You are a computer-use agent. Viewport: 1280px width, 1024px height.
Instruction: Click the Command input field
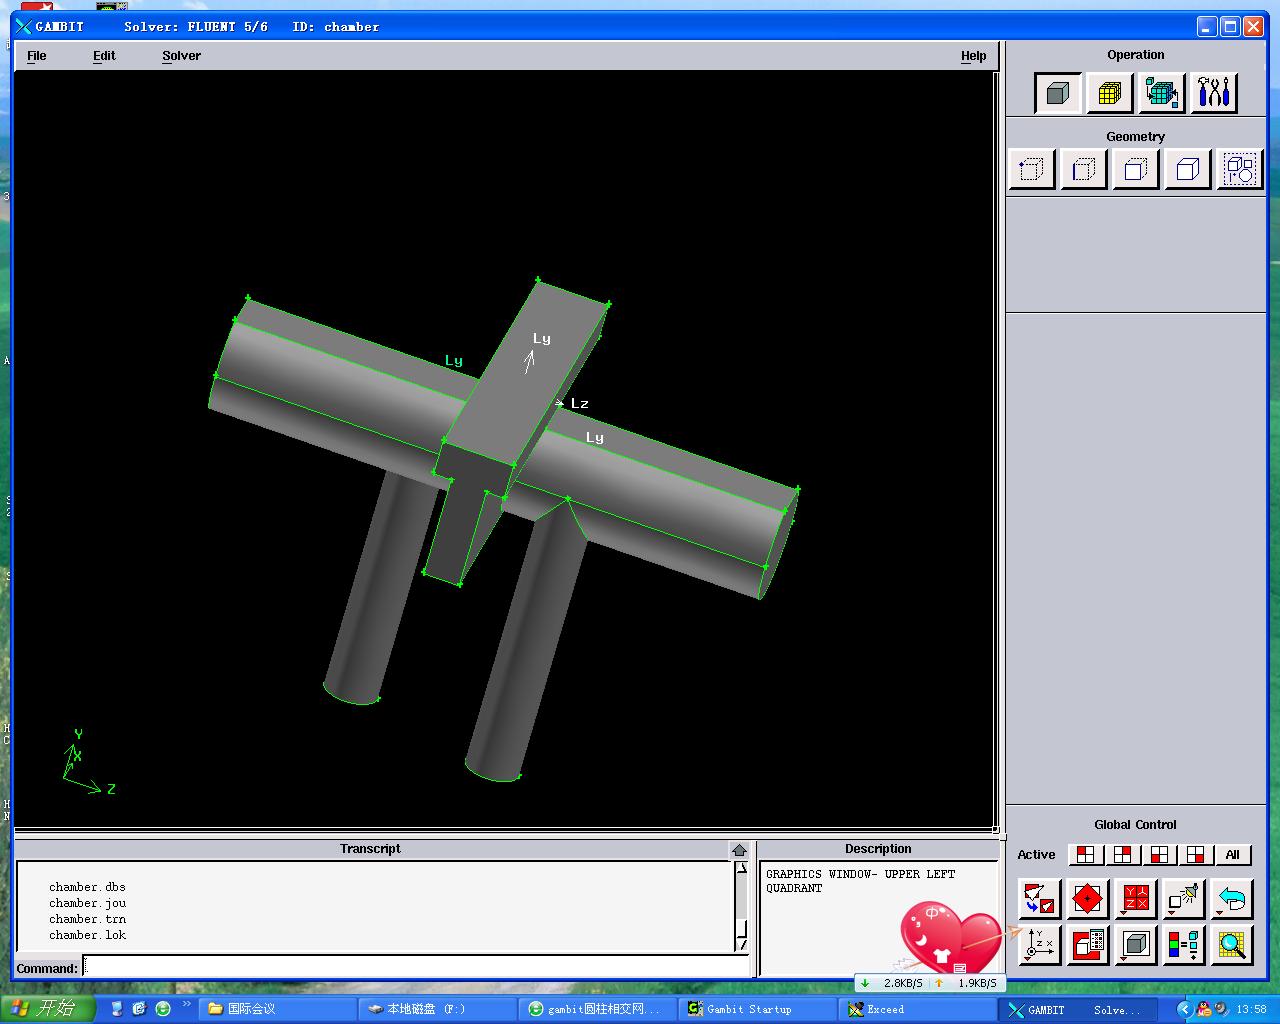(415, 967)
